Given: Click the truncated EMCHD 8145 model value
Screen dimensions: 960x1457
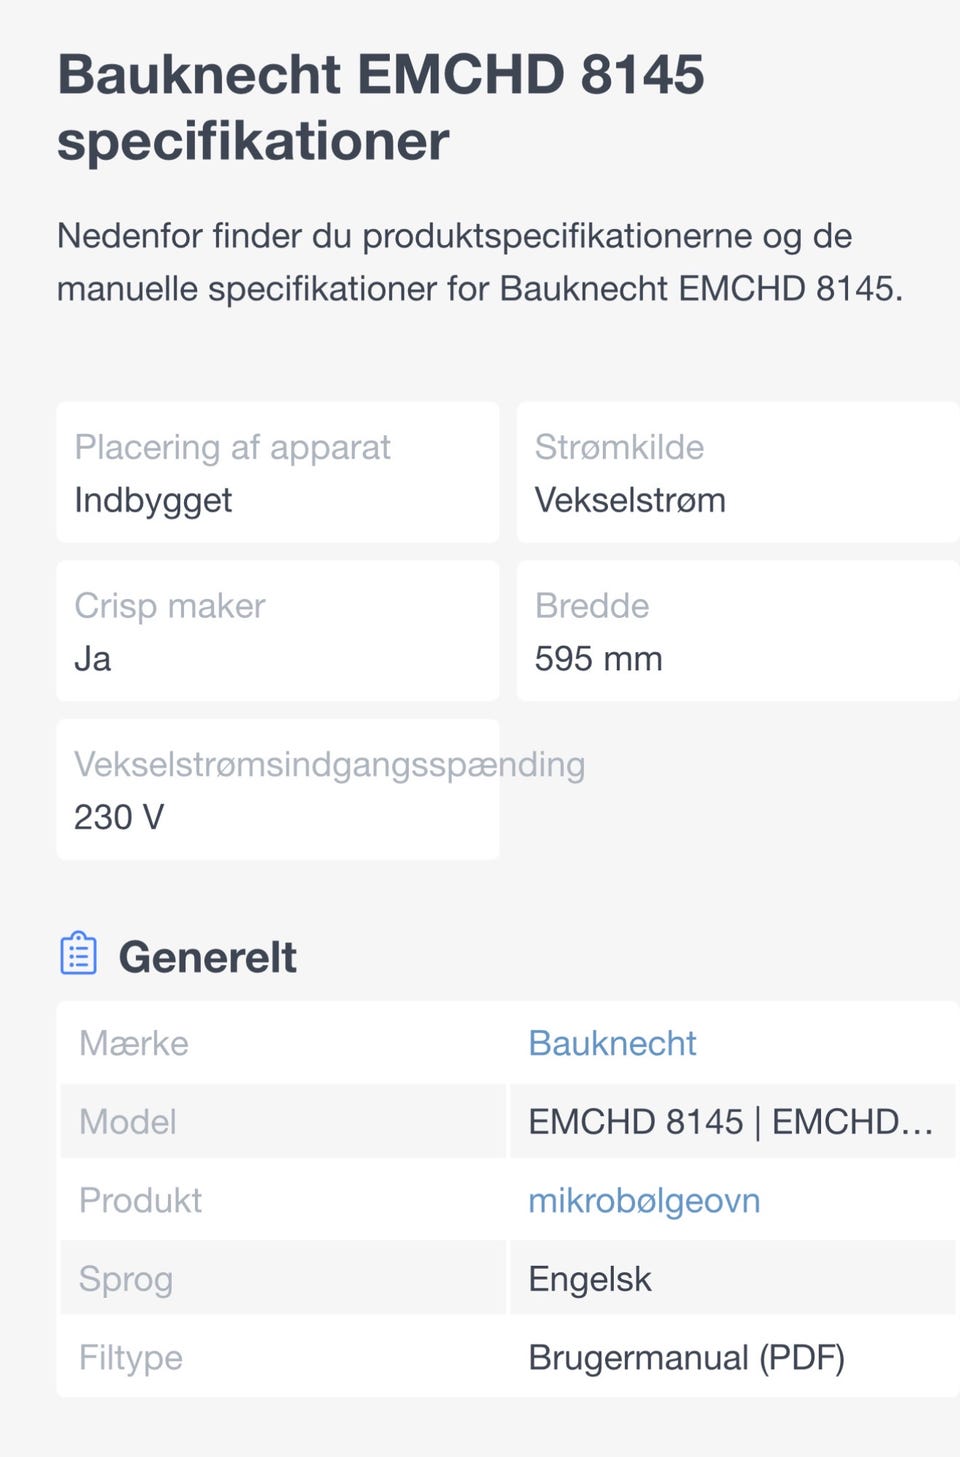Looking at the screenshot, I should click(731, 1122).
